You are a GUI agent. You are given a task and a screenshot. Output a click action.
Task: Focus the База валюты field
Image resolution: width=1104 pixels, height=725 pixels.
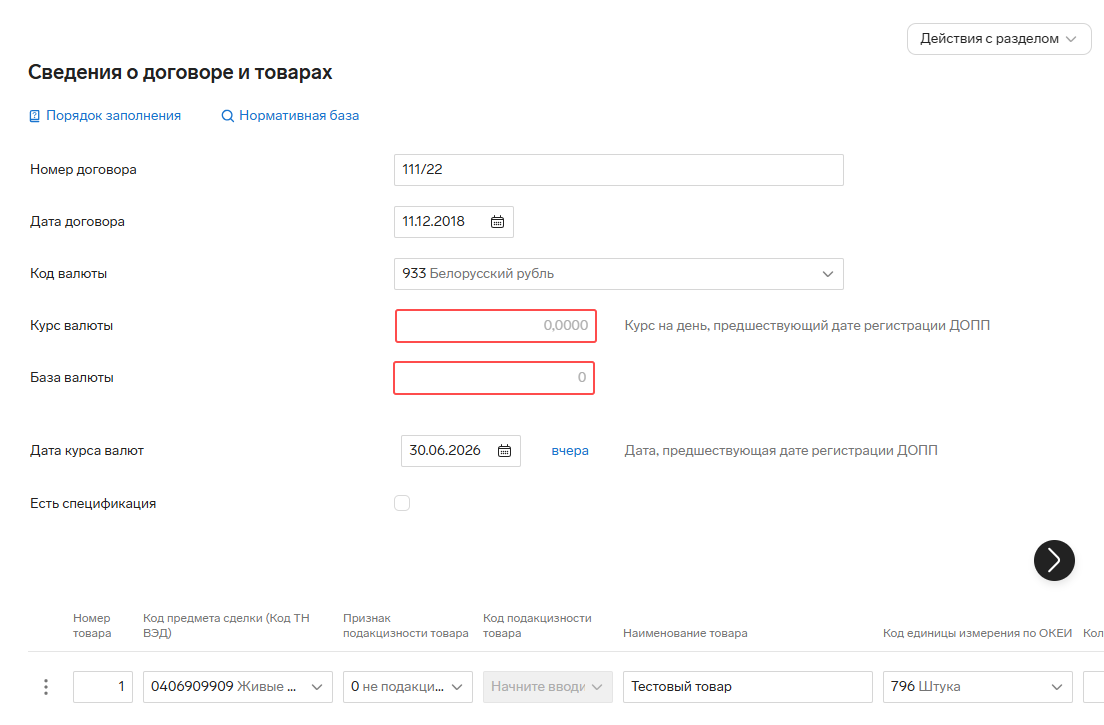(x=494, y=378)
